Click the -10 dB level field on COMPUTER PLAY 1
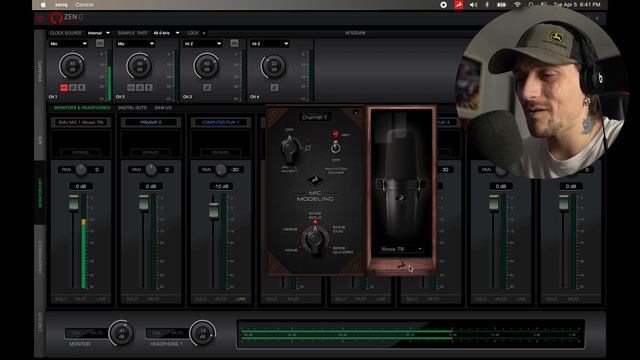The width and height of the screenshot is (640, 360). pos(221,186)
